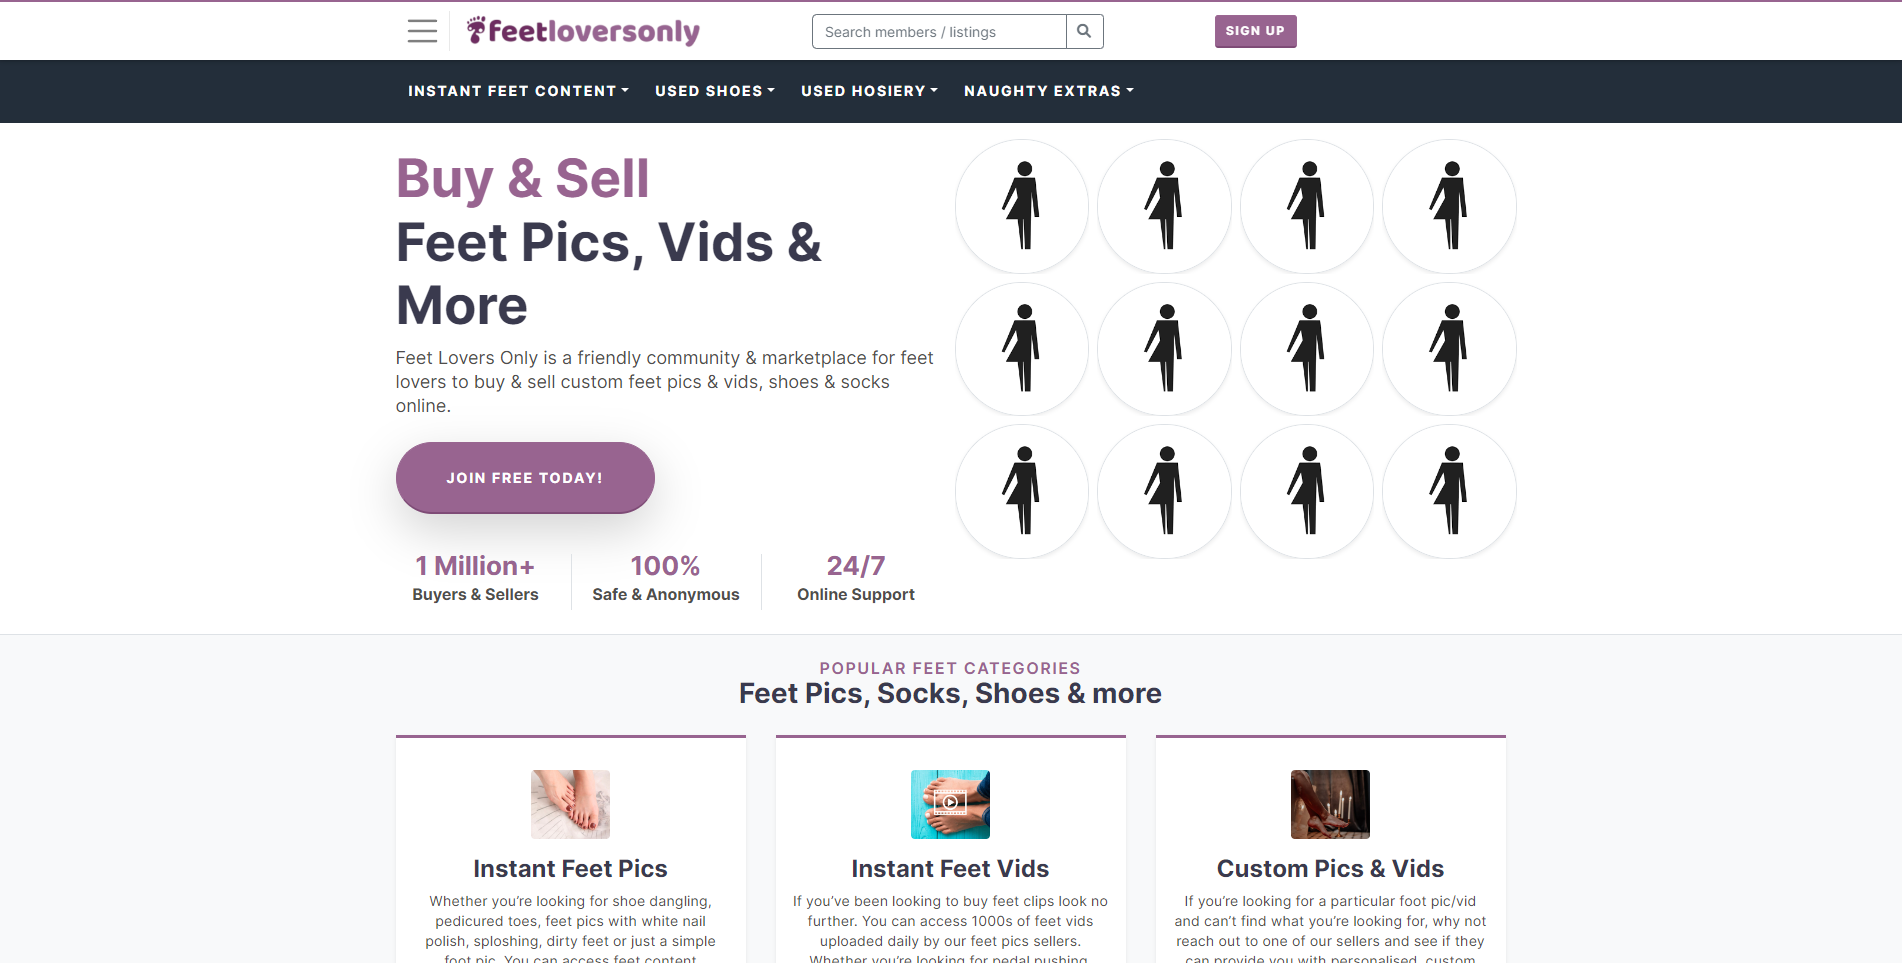Open Custom Pics & Vids thumbnail
The image size is (1902, 963).
tap(1330, 804)
